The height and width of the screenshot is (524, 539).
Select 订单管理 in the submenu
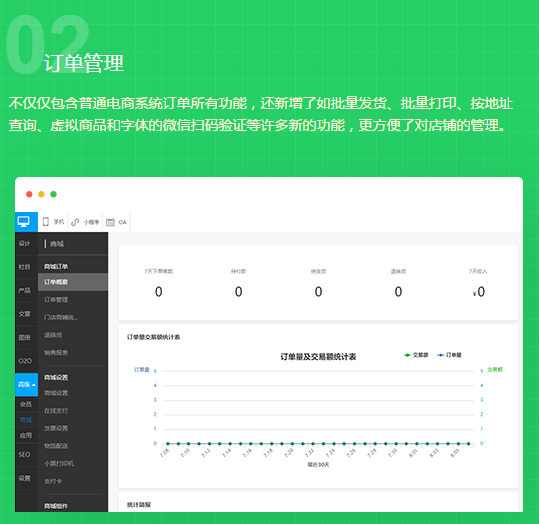tap(56, 299)
